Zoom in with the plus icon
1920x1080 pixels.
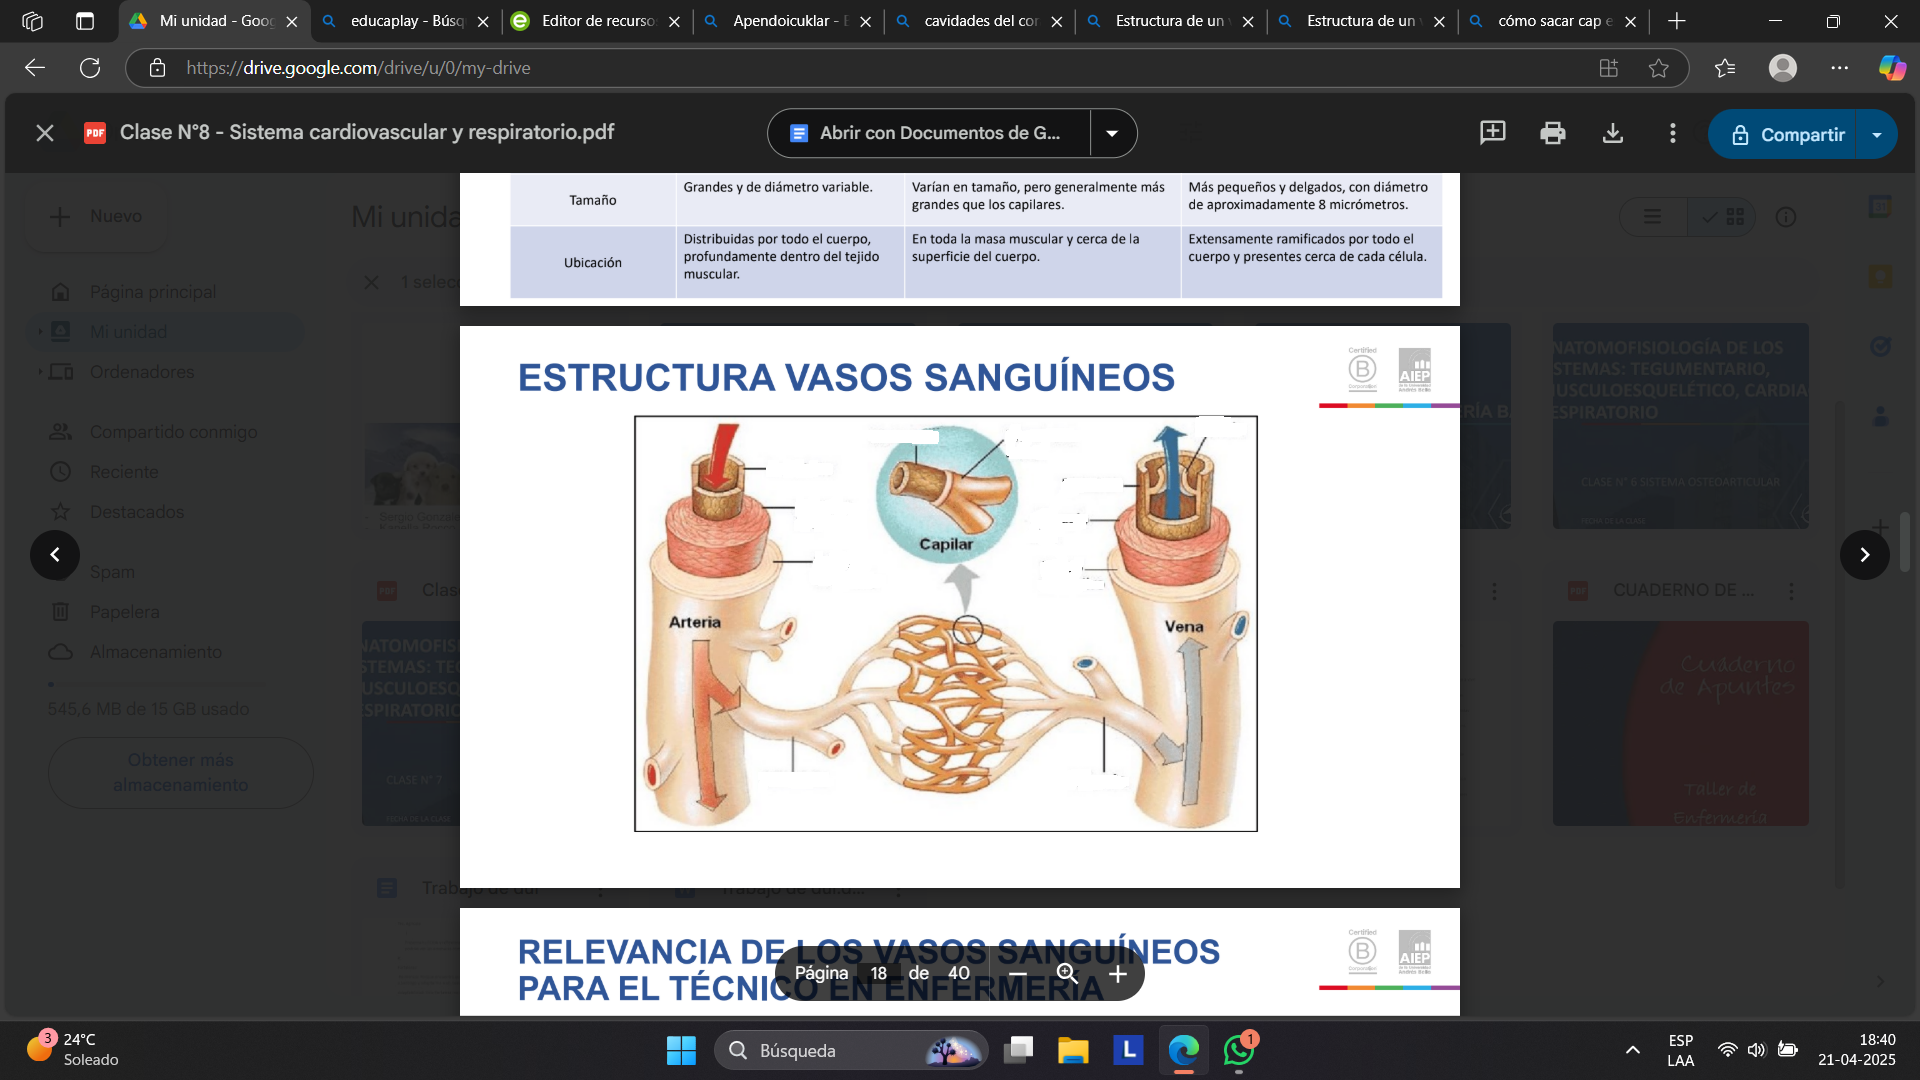pos(1118,974)
